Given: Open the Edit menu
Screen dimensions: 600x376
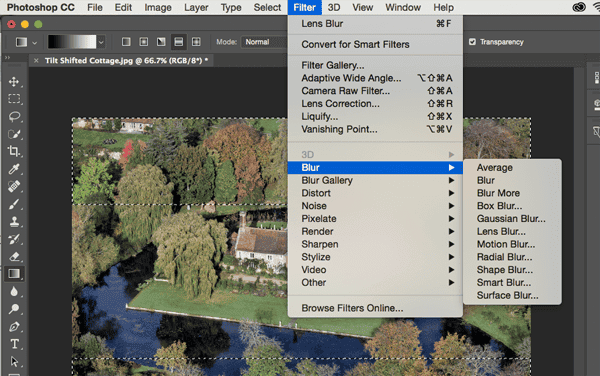Looking at the screenshot, I should point(123,7).
